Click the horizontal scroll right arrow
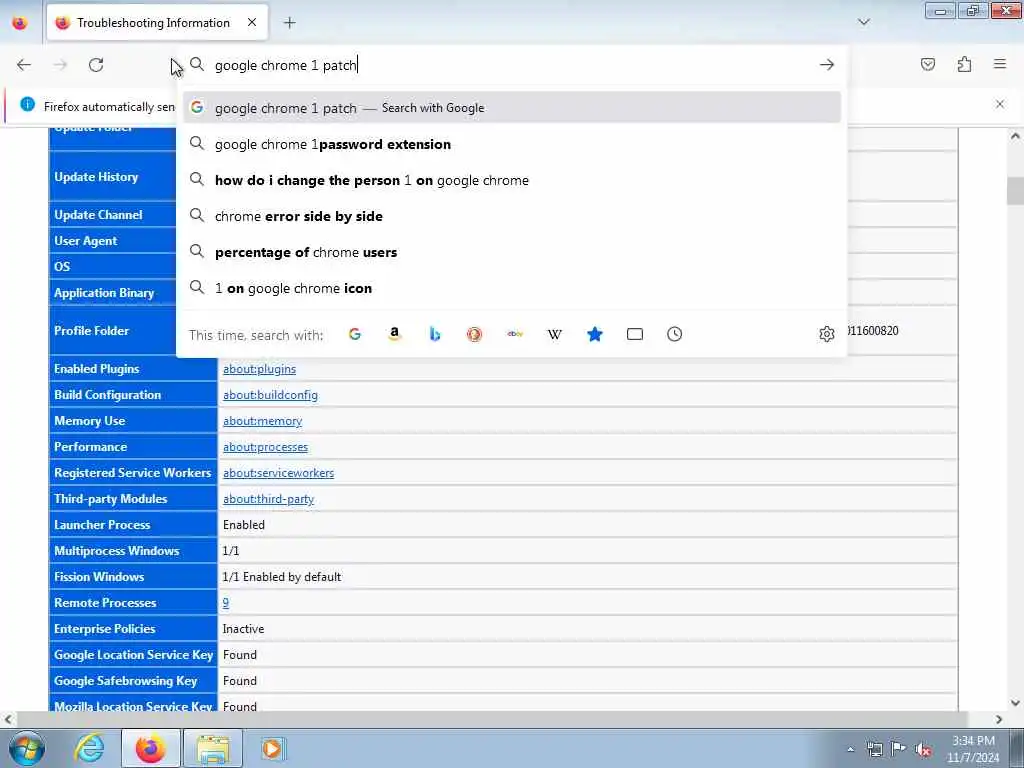 pos(999,719)
